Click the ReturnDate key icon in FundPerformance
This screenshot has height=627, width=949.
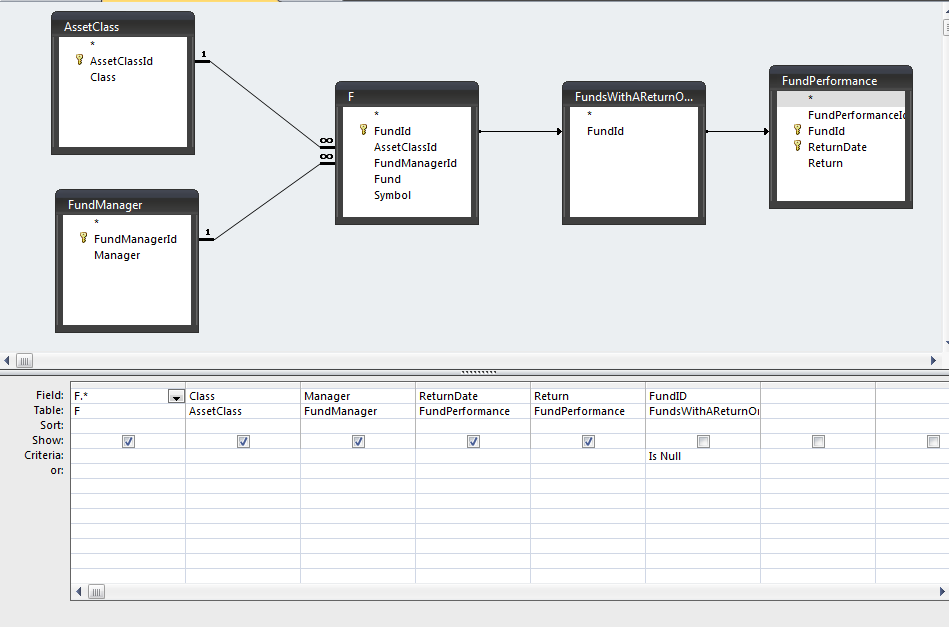798,146
